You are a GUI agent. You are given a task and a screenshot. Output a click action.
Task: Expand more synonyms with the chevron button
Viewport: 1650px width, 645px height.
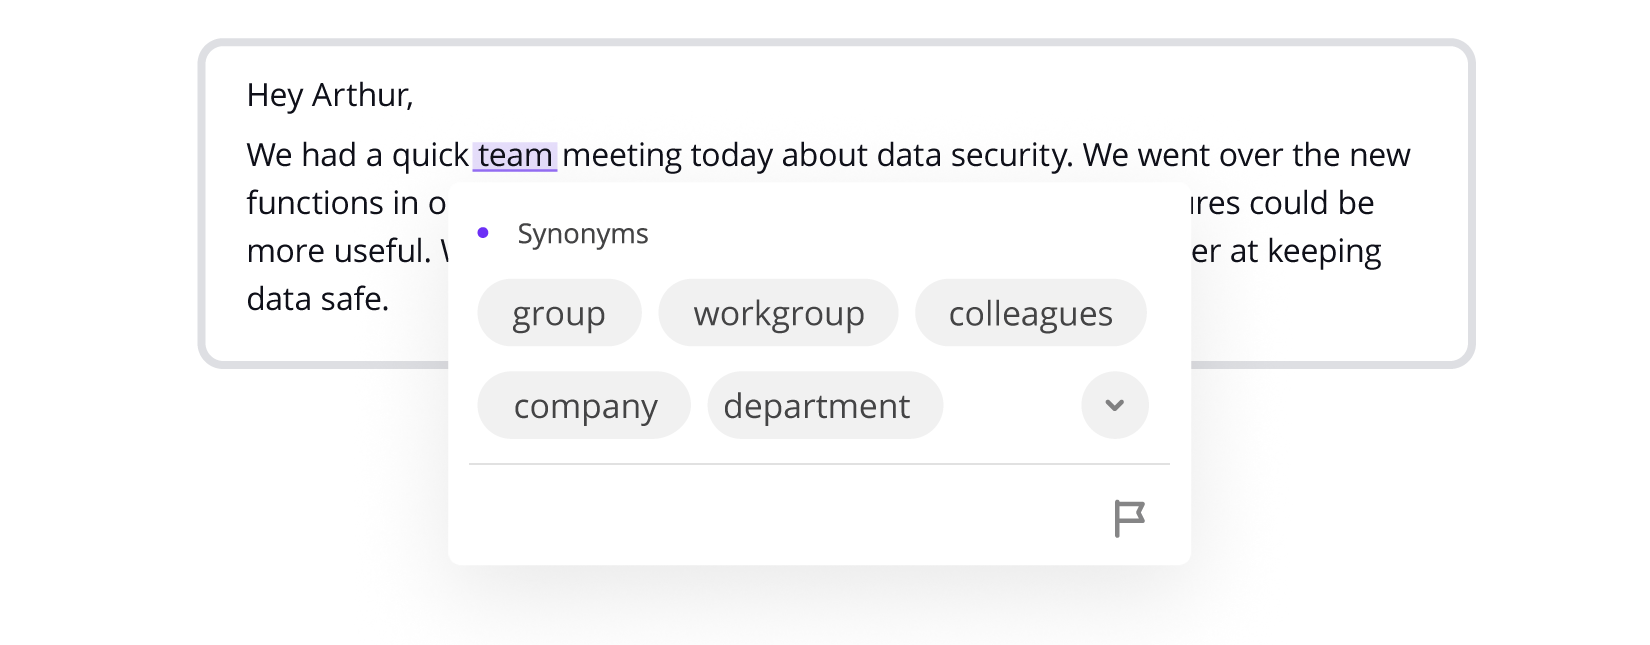point(1114,405)
